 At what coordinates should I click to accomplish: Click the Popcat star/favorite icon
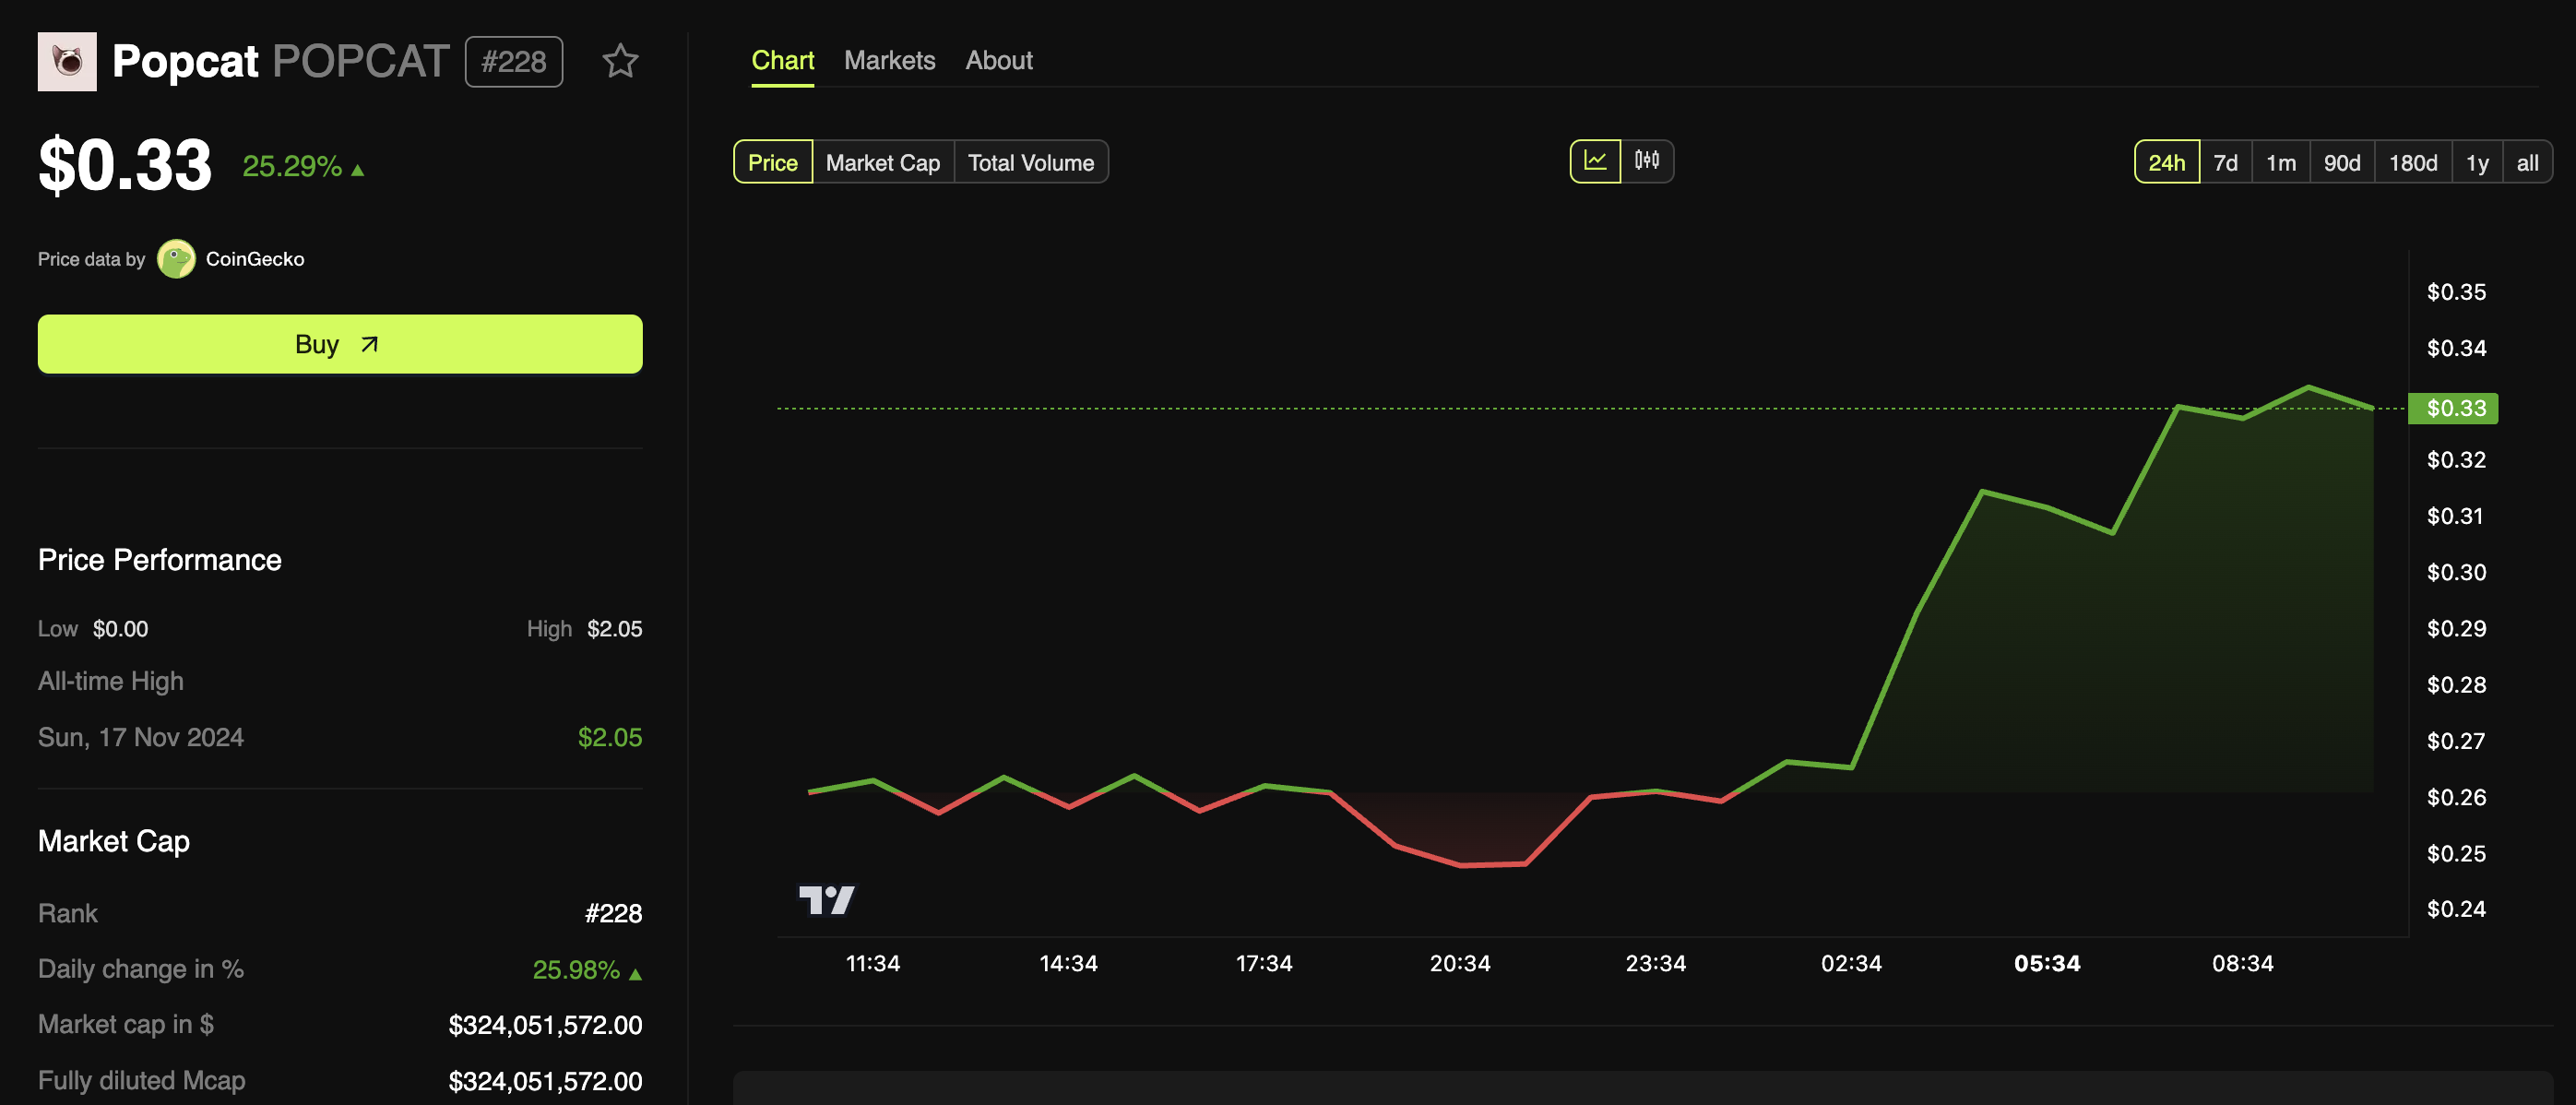(x=621, y=61)
